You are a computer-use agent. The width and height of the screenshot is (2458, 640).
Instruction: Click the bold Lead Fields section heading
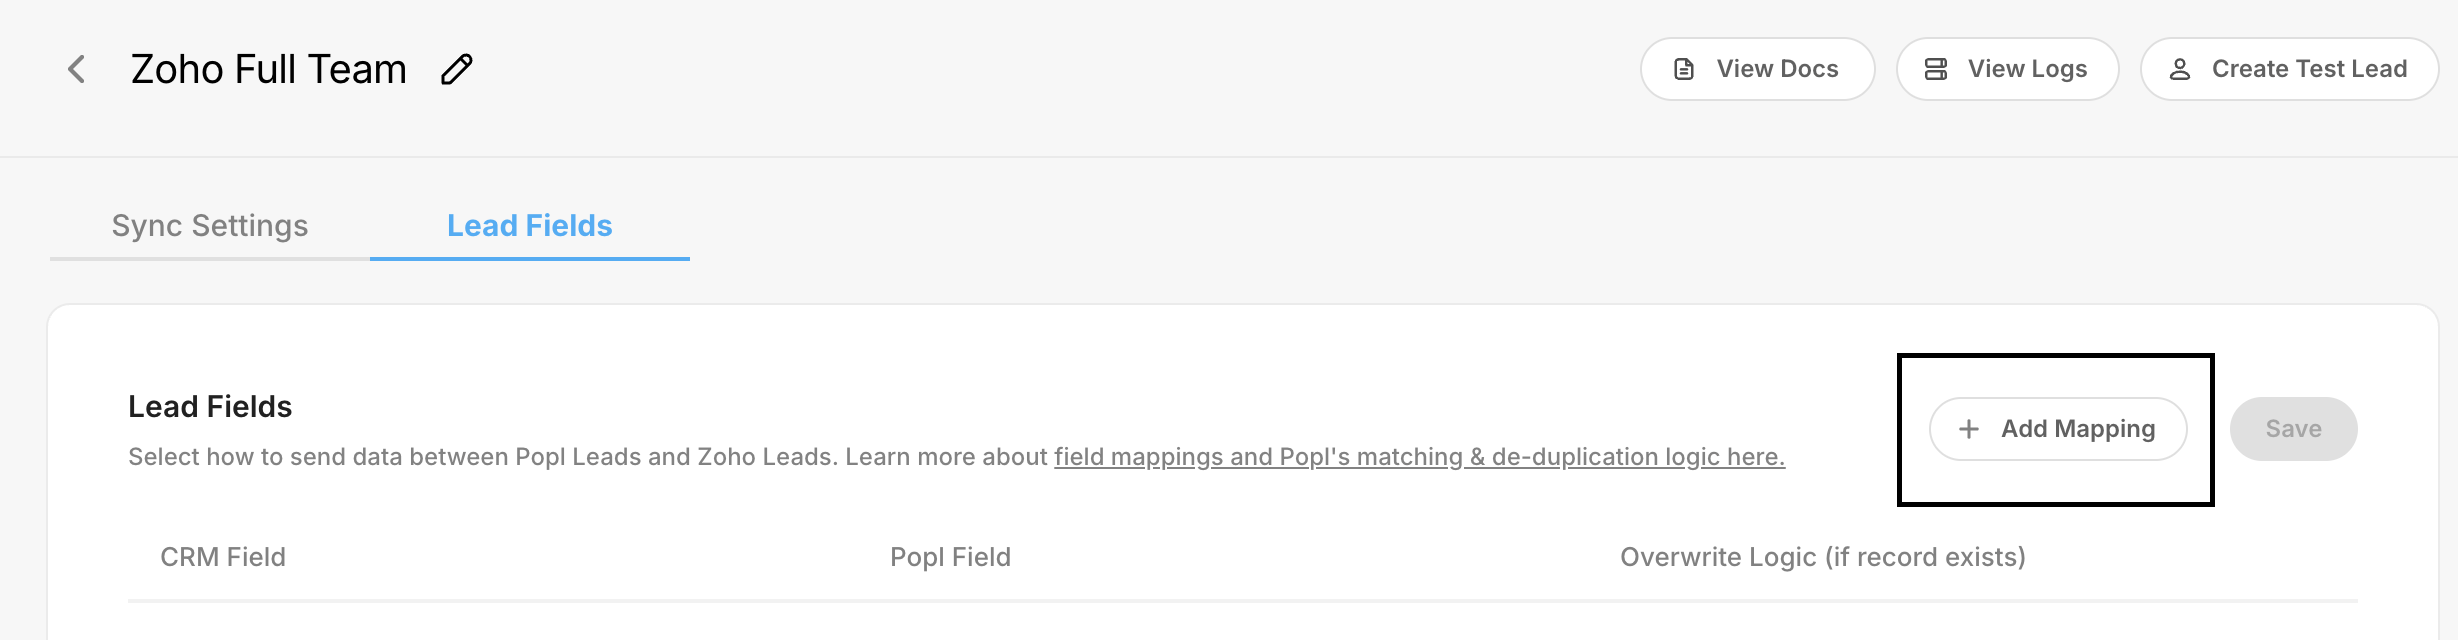[210, 407]
